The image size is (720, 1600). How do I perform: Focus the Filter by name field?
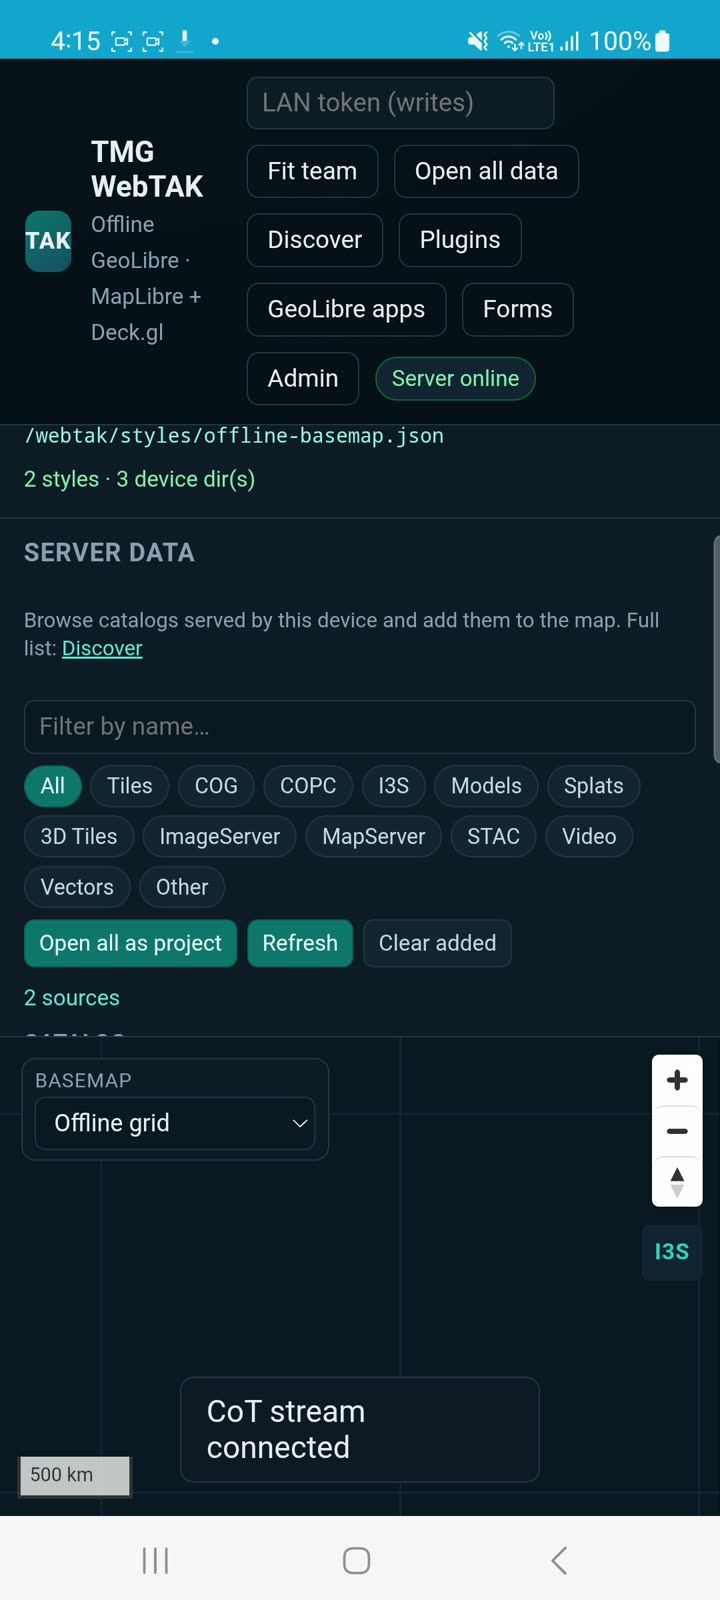click(359, 727)
